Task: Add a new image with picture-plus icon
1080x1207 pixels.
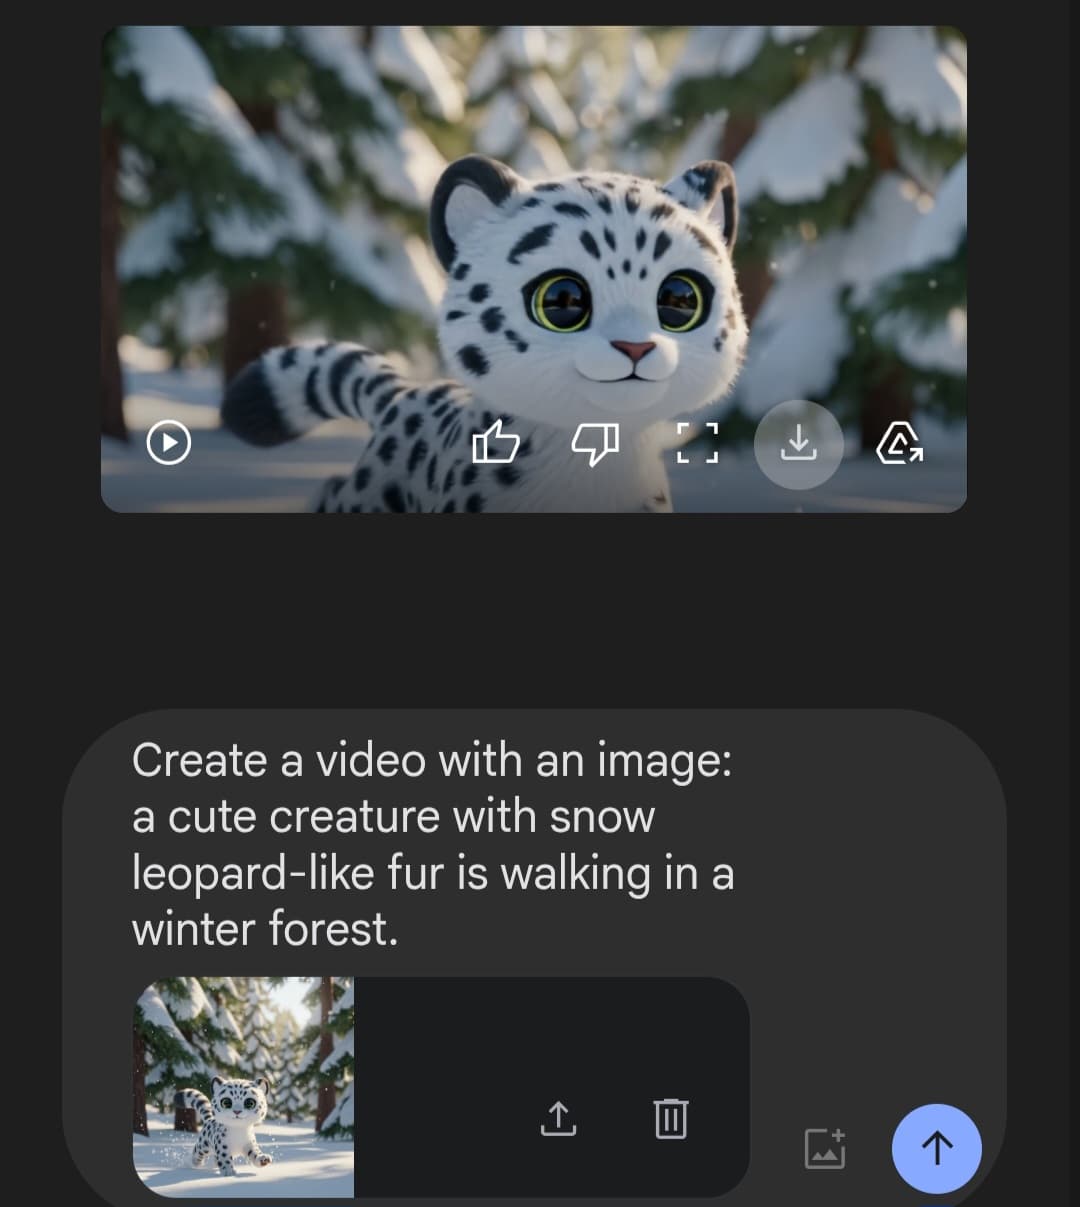Action: tap(825, 1148)
